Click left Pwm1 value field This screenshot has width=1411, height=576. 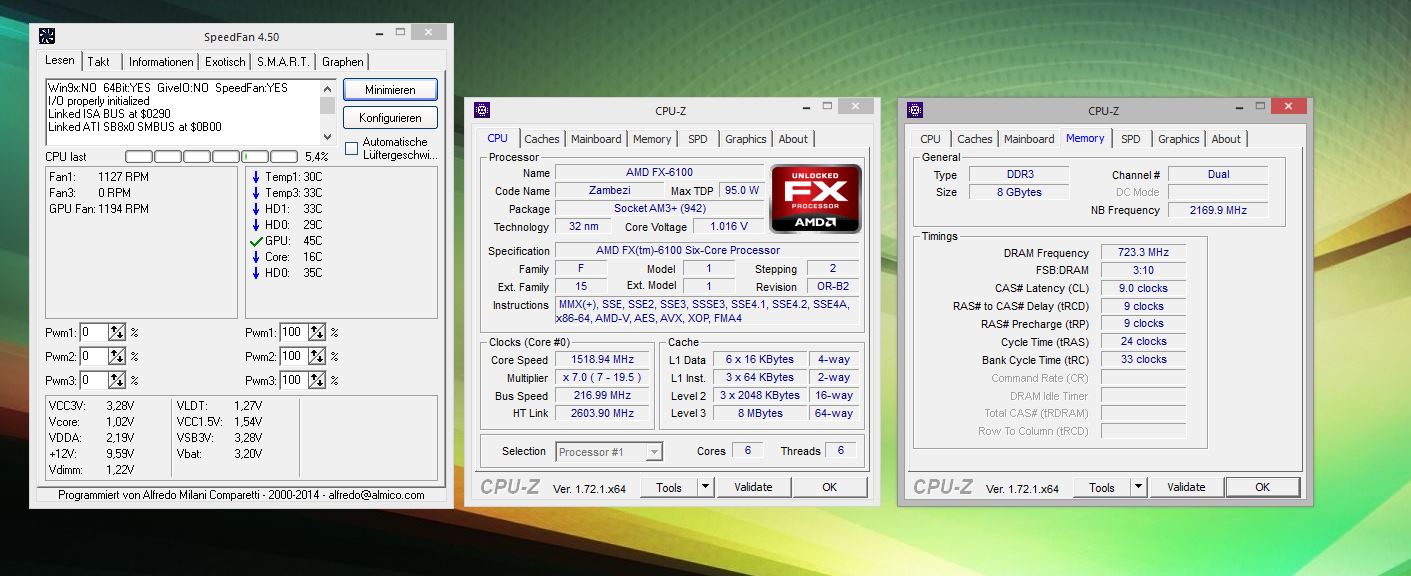click(x=94, y=332)
